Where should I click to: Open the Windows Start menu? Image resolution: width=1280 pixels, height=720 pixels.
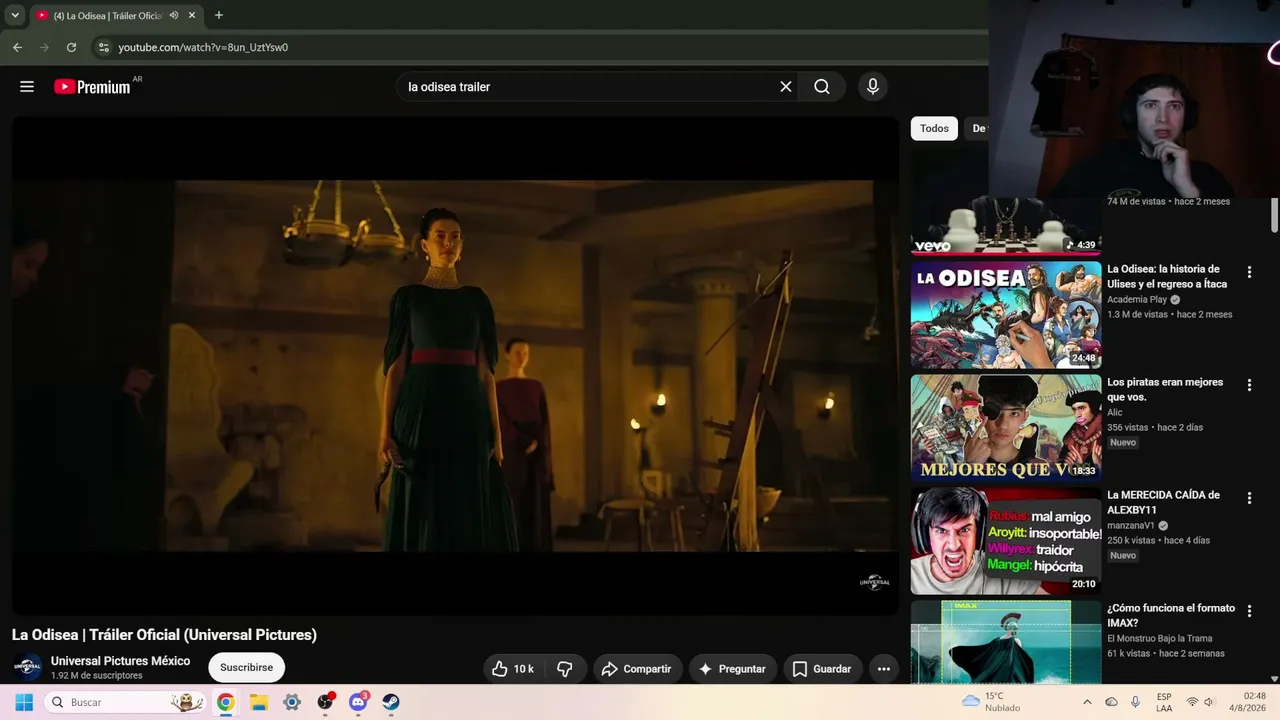click(x=24, y=702)
